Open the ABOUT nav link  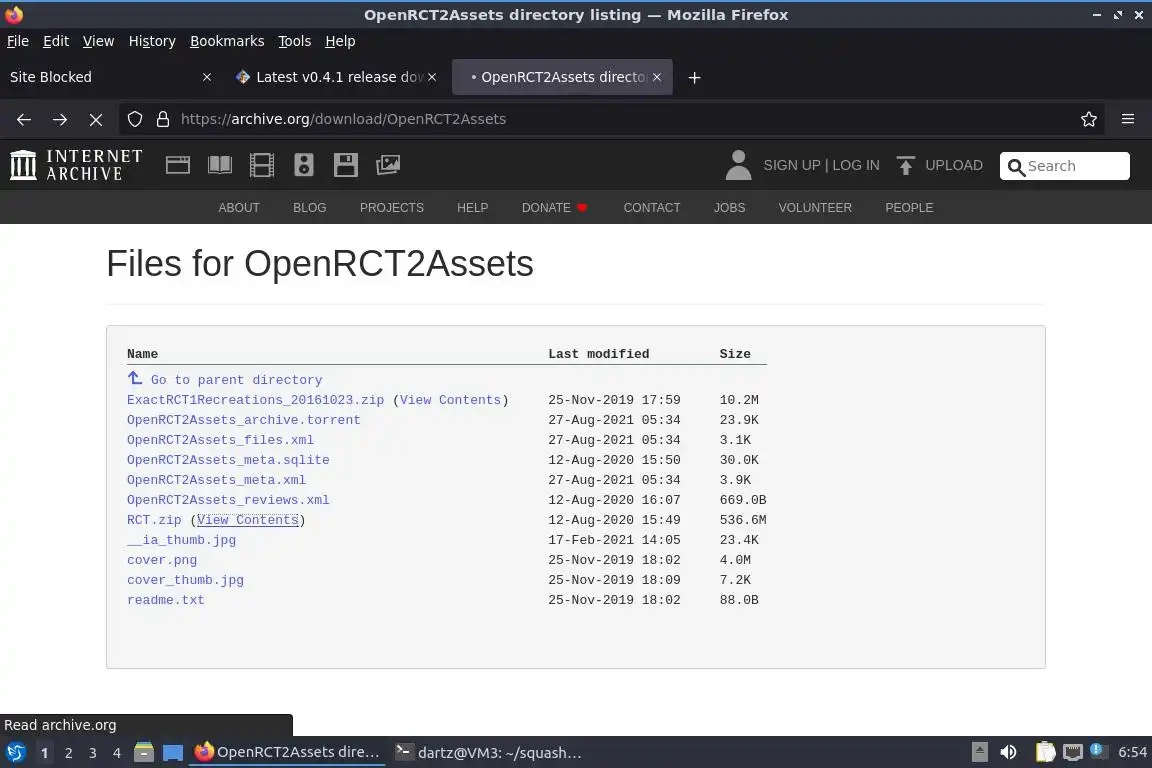coord(239,208)
